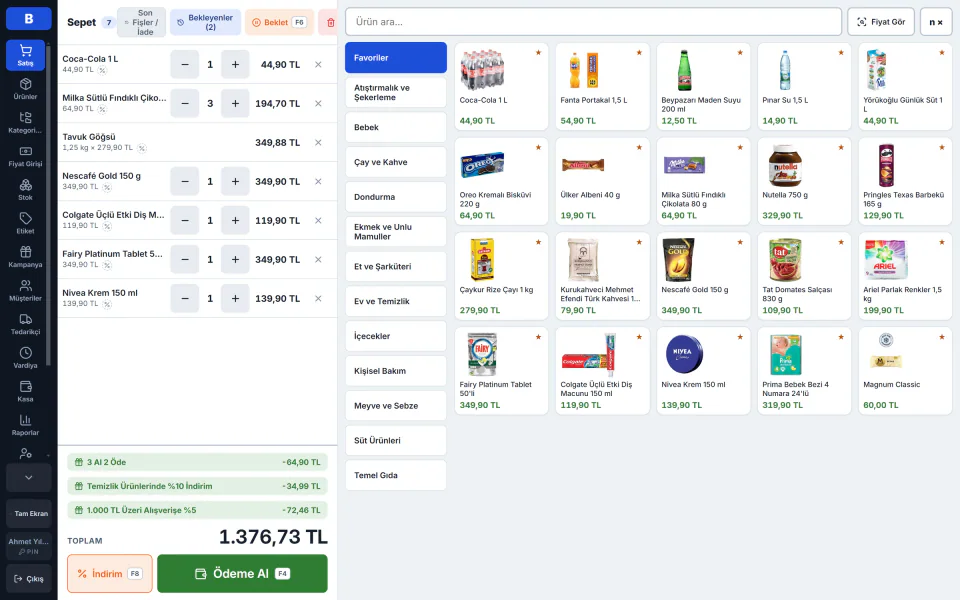Toggle favorite star on Ariel Parlak Renkler
Image resolution: width=960 pixels, height=600 pixels.
point(942,242)
